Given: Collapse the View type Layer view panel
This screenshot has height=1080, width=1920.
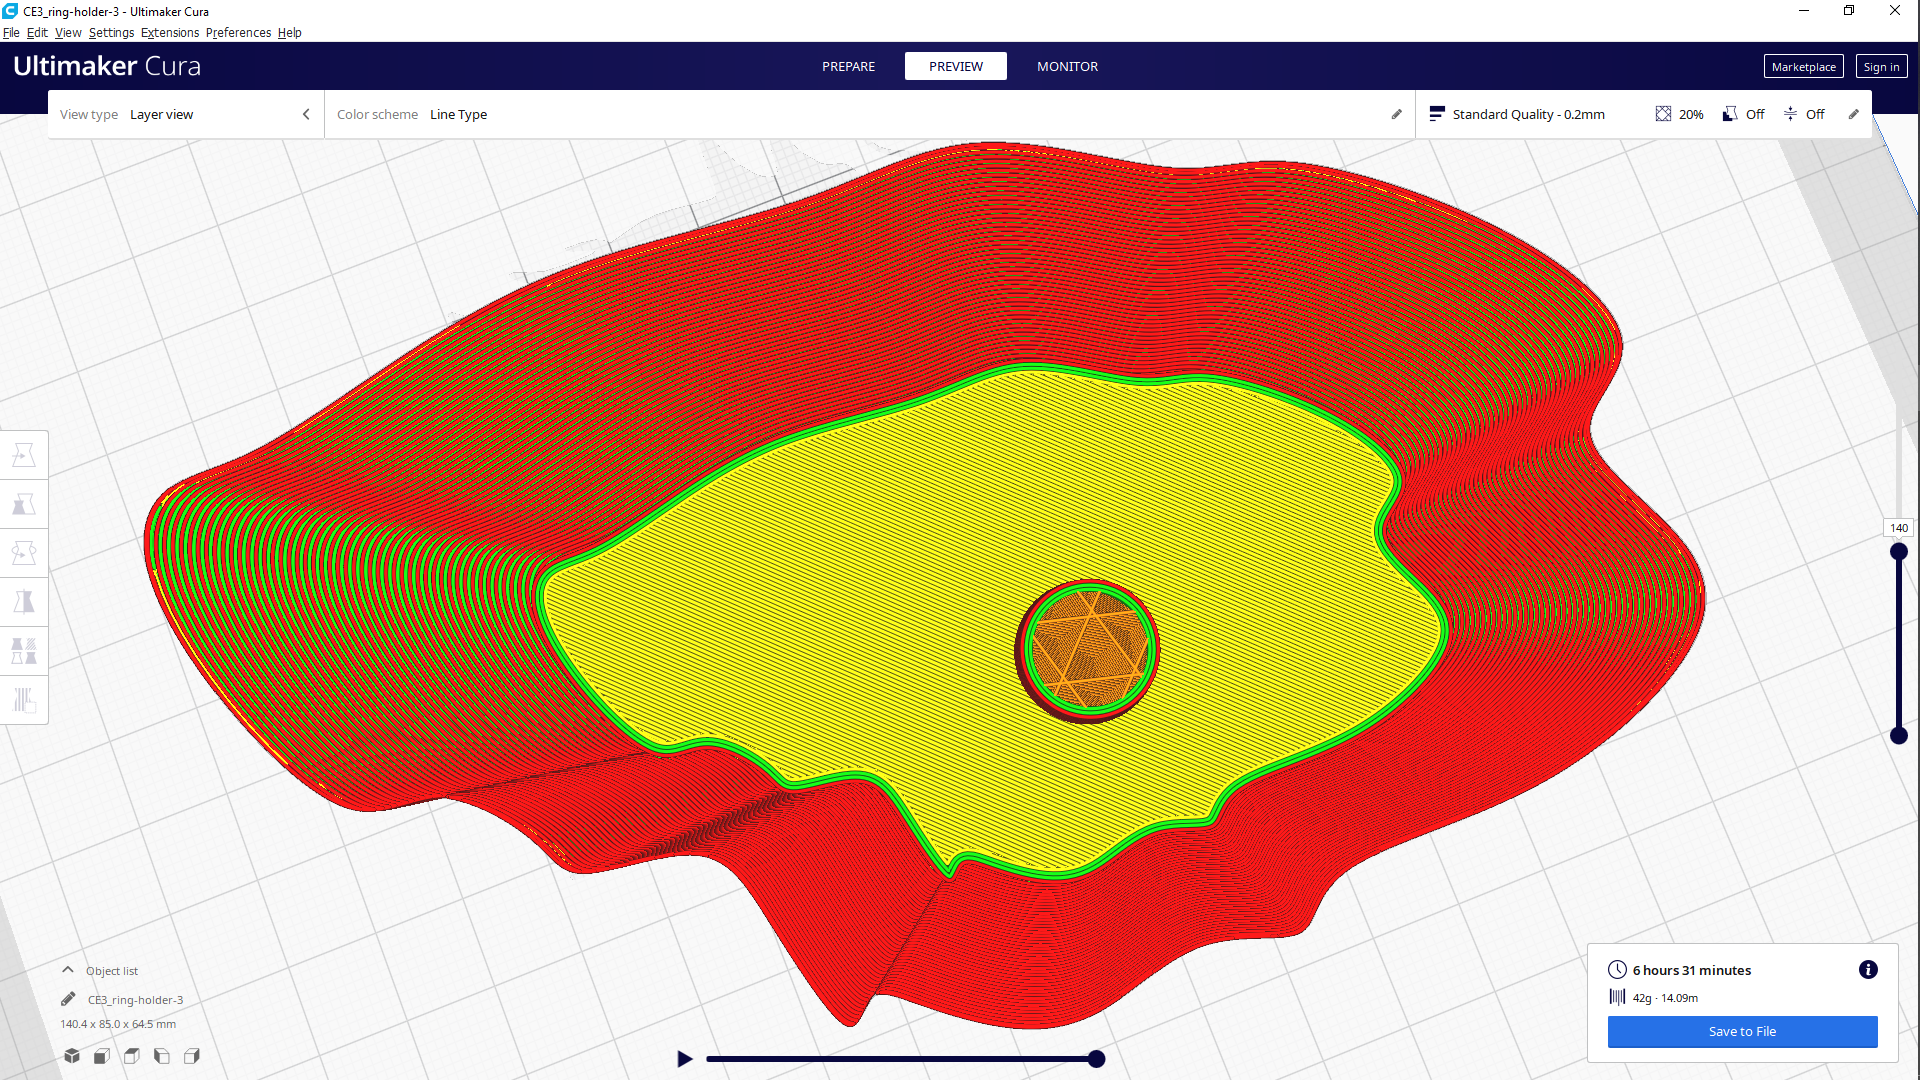Looking at the screenshot, I should coord(306,114).
